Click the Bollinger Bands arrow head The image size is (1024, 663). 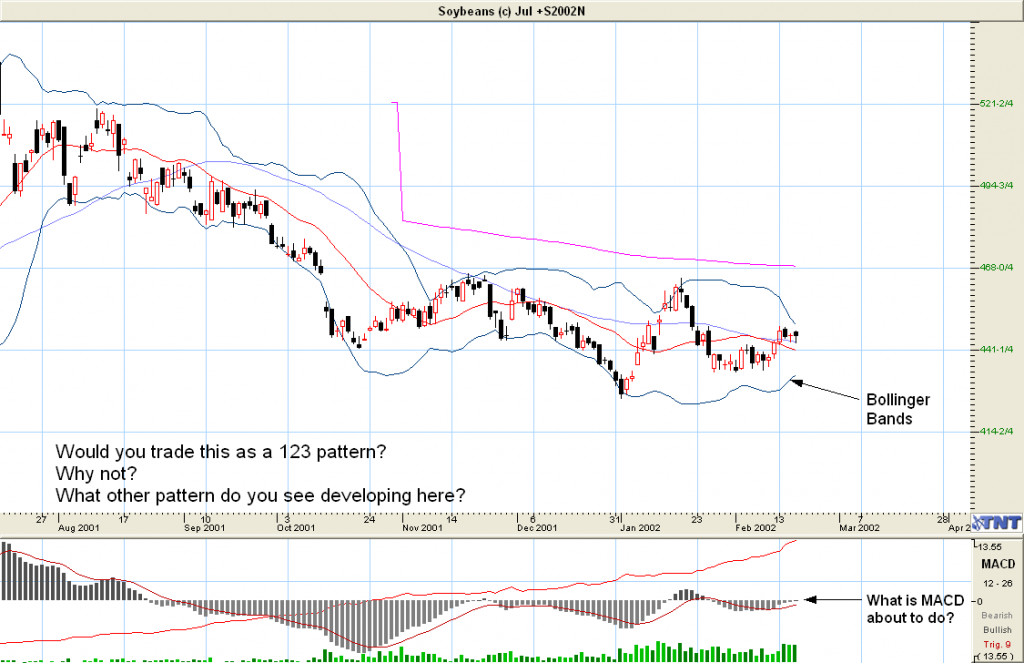795,379
